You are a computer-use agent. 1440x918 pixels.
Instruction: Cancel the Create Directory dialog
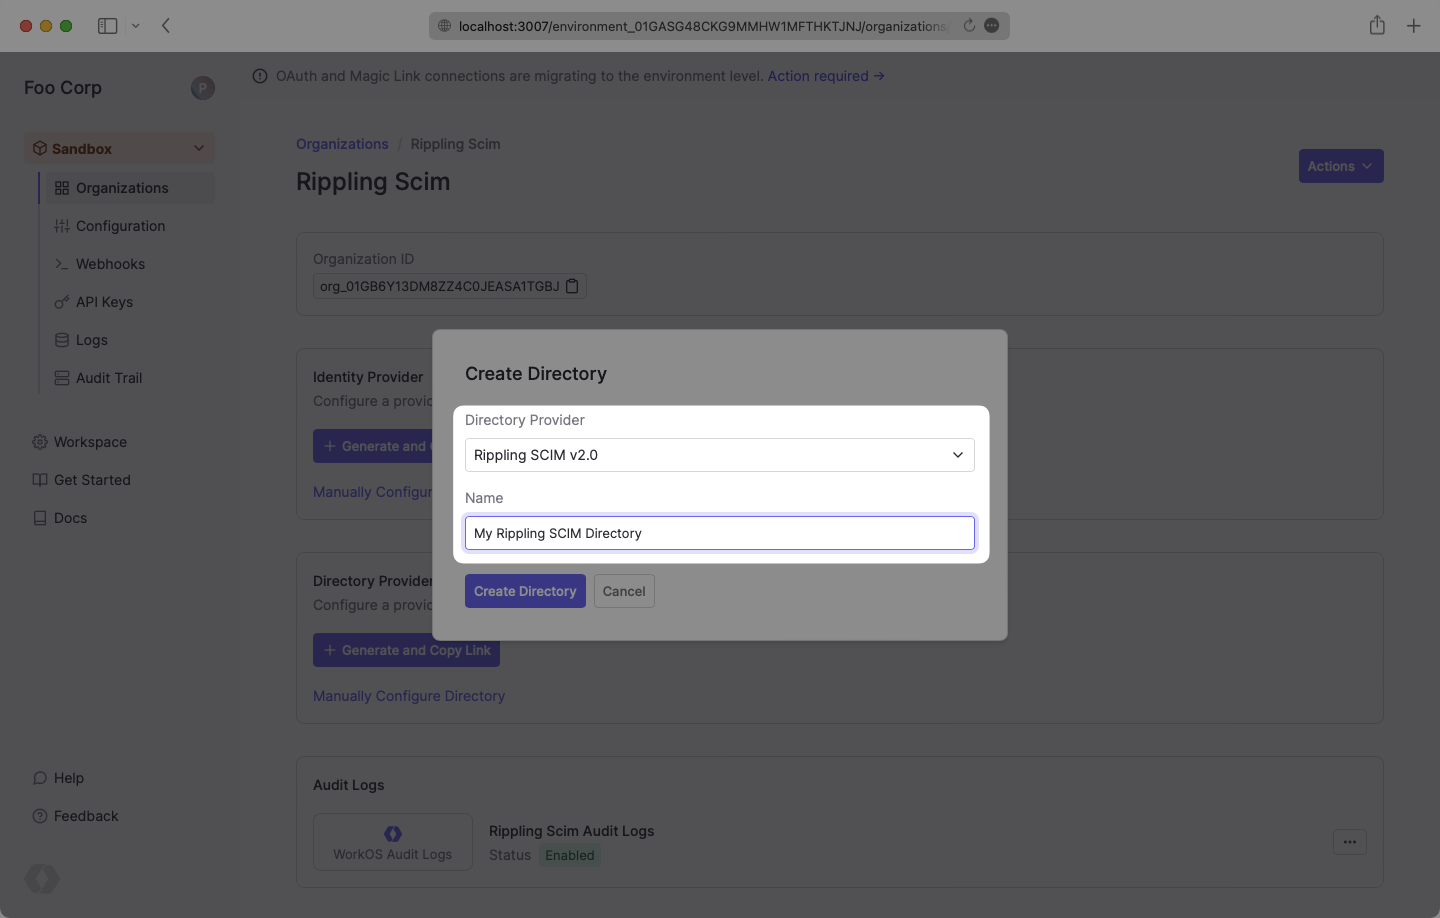pyautogui.click(x=624, y=591)
